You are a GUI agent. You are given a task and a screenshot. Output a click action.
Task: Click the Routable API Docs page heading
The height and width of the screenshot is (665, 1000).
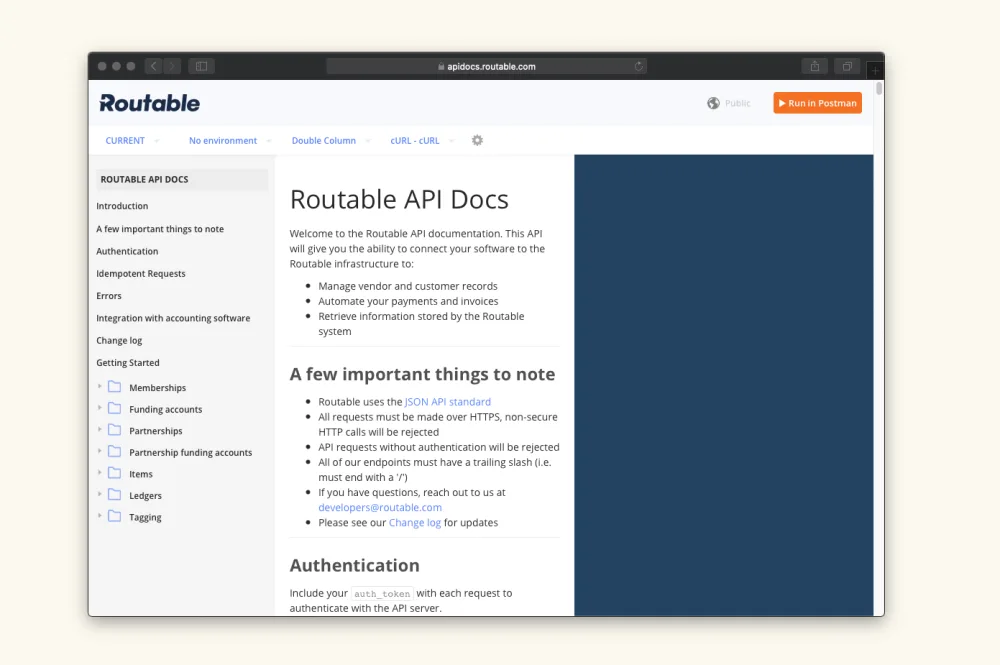(x=399, y=200)
